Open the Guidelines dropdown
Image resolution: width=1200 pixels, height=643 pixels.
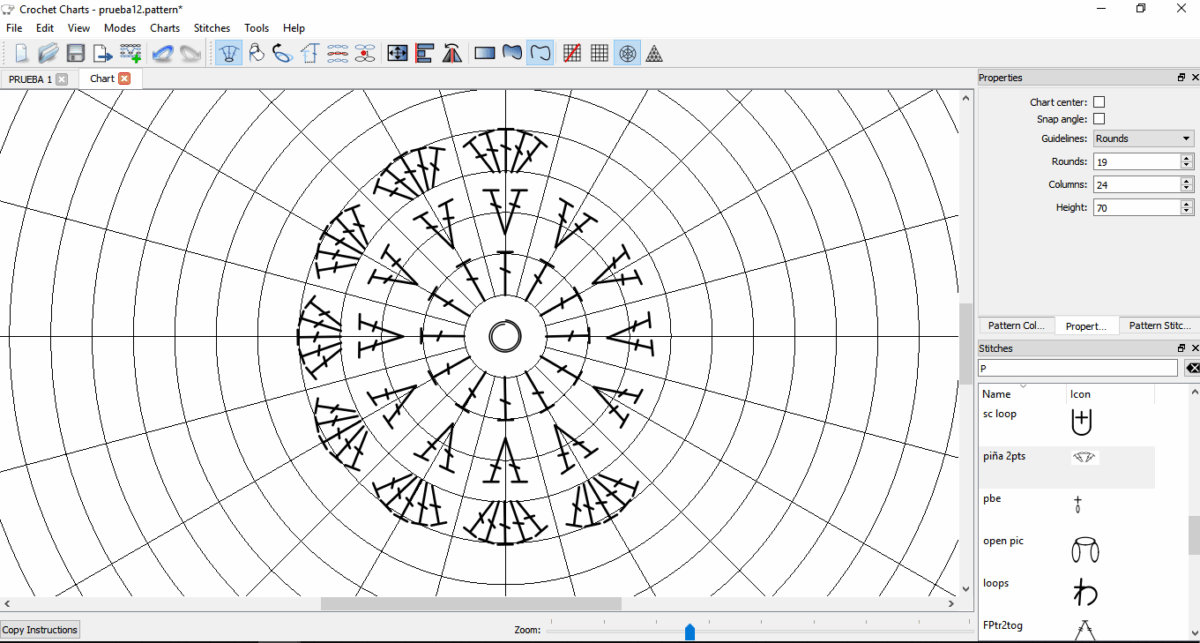[x=1143, y=139]
